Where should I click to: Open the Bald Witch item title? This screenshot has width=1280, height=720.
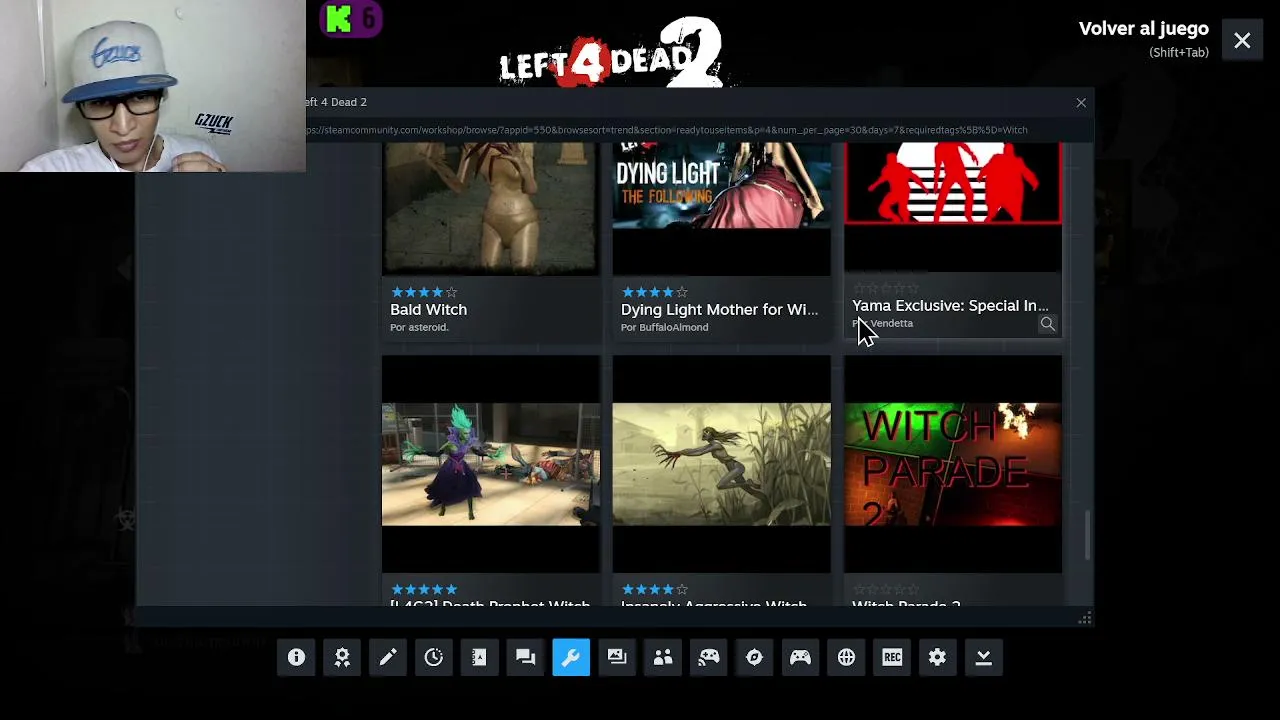[428, 309]
